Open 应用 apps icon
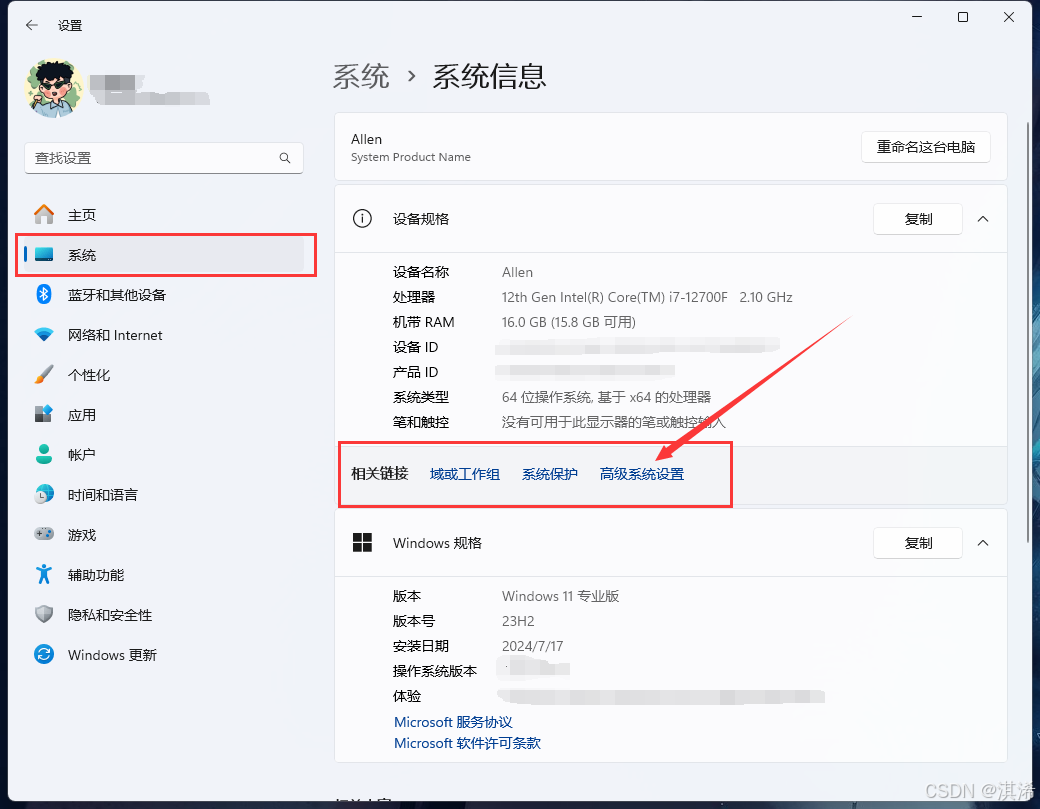Viewport: 1040px width, 809px height. tap(44, 414)
